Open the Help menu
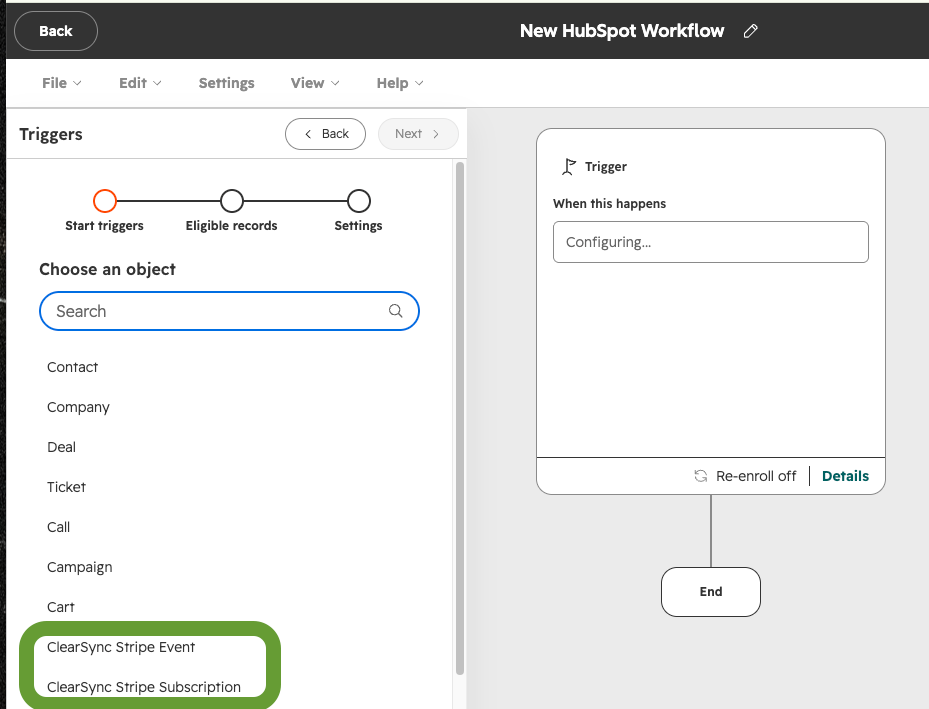 [400, 83]
